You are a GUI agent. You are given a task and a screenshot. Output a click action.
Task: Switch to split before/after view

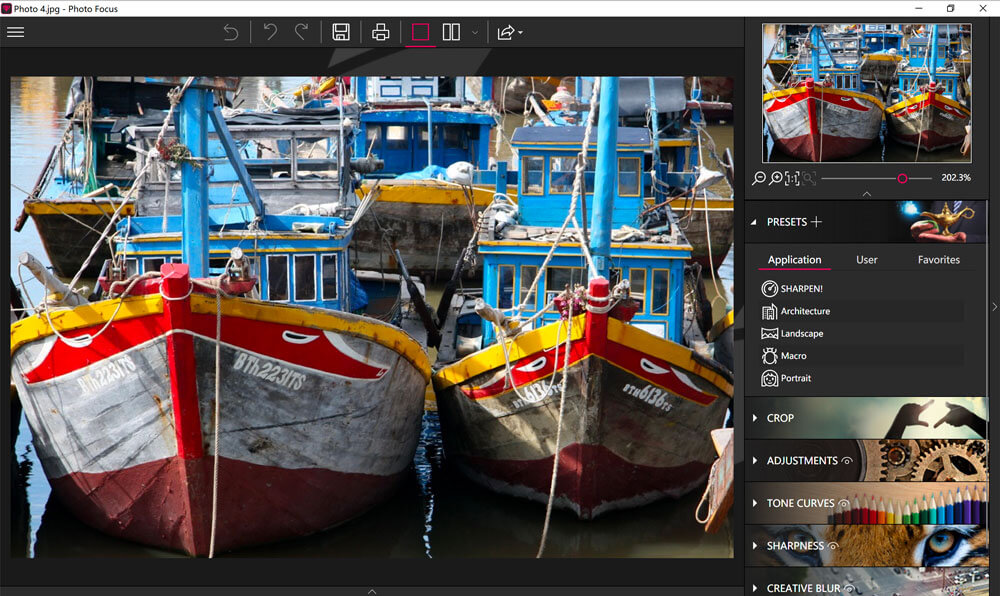pos(451,32)
